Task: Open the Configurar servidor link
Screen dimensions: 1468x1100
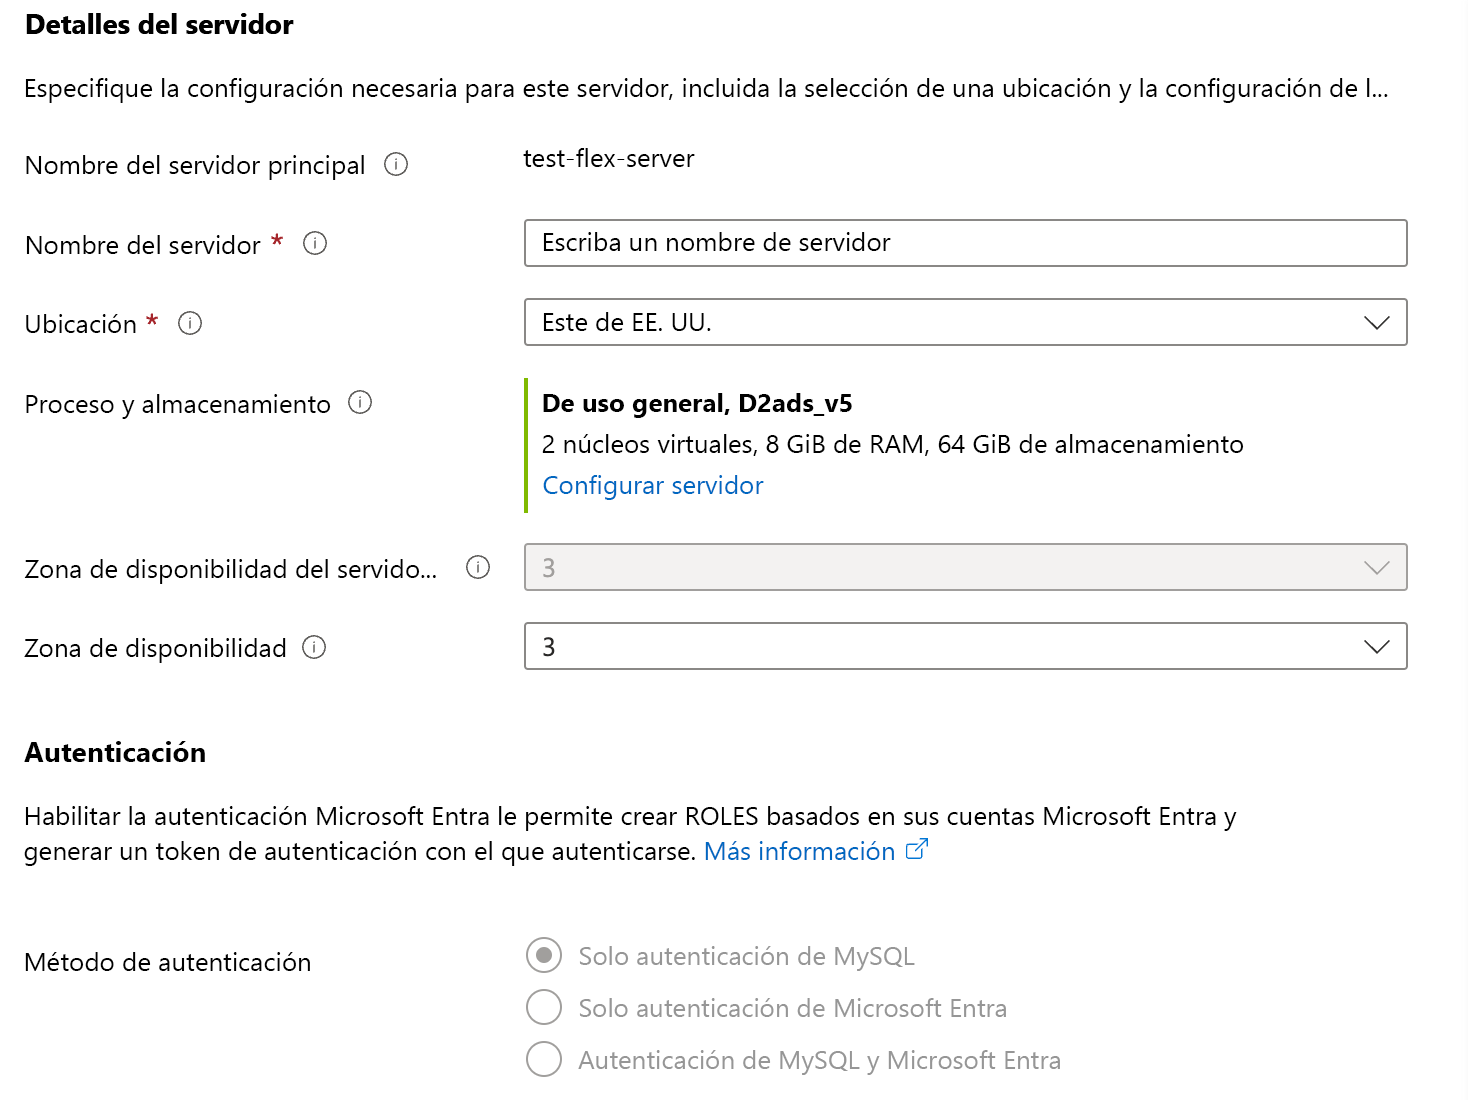Action: [x=652, y=485]
